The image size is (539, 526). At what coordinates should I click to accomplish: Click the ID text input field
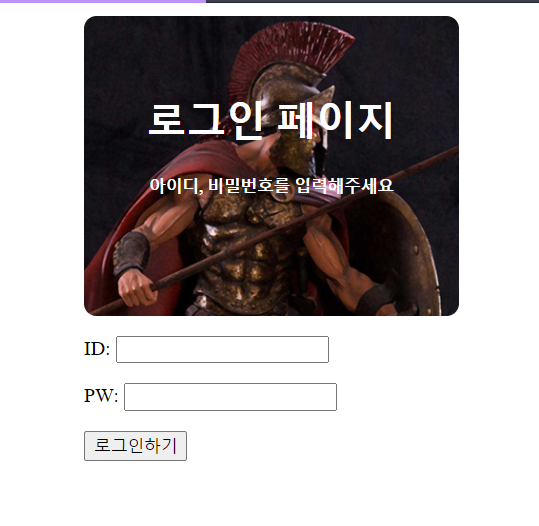(x=222, y=349)
